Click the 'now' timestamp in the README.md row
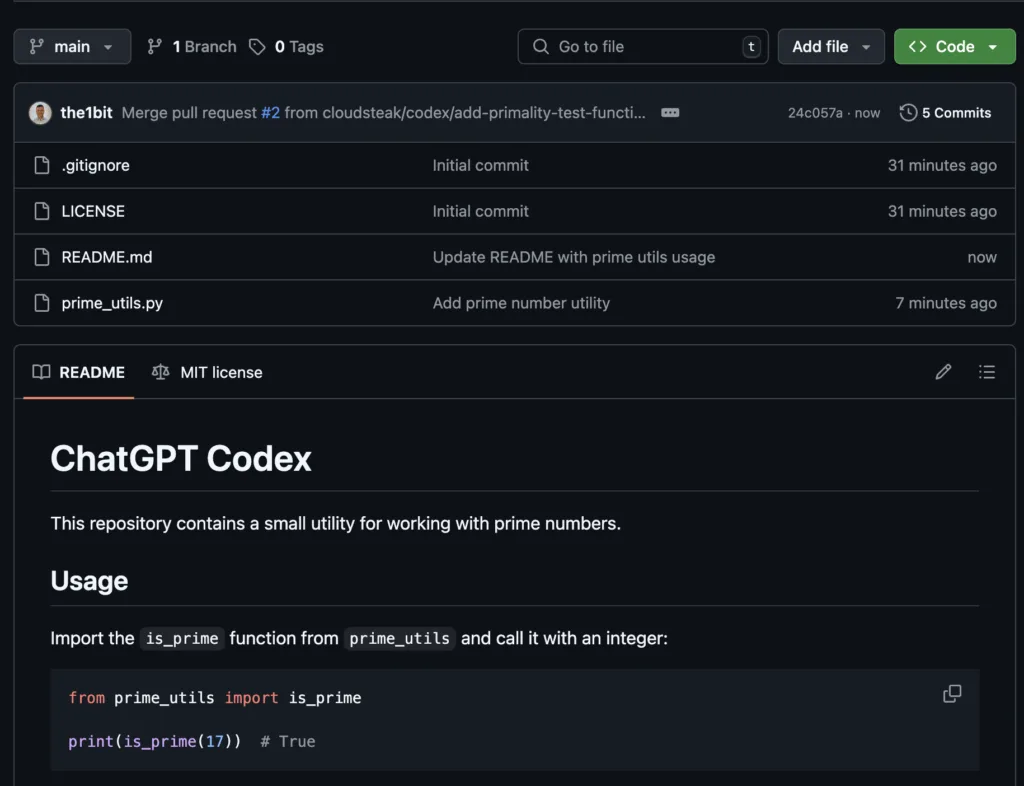 pos(982,257)
